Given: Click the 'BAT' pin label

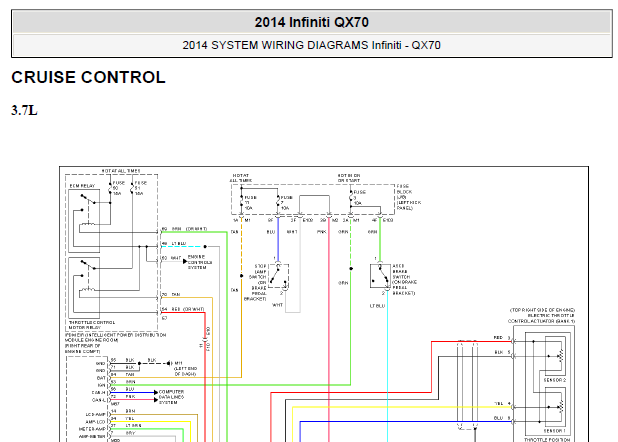Looking at the screenshot, I should click(x=101, y=378).
